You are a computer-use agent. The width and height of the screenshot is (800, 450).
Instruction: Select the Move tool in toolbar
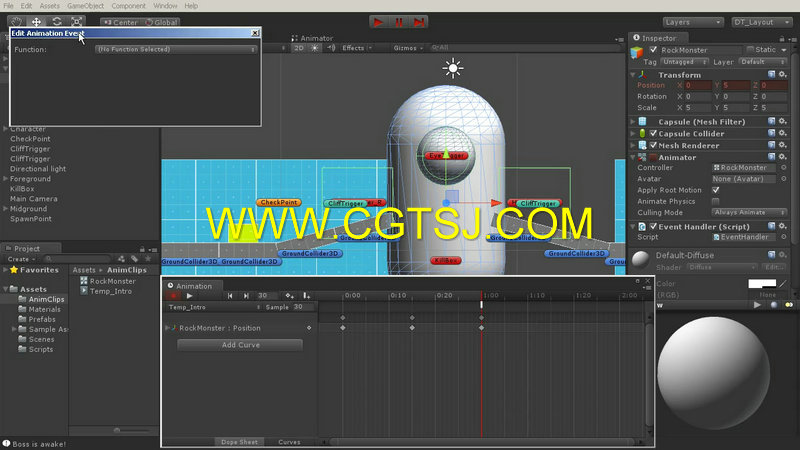[36, 22]
